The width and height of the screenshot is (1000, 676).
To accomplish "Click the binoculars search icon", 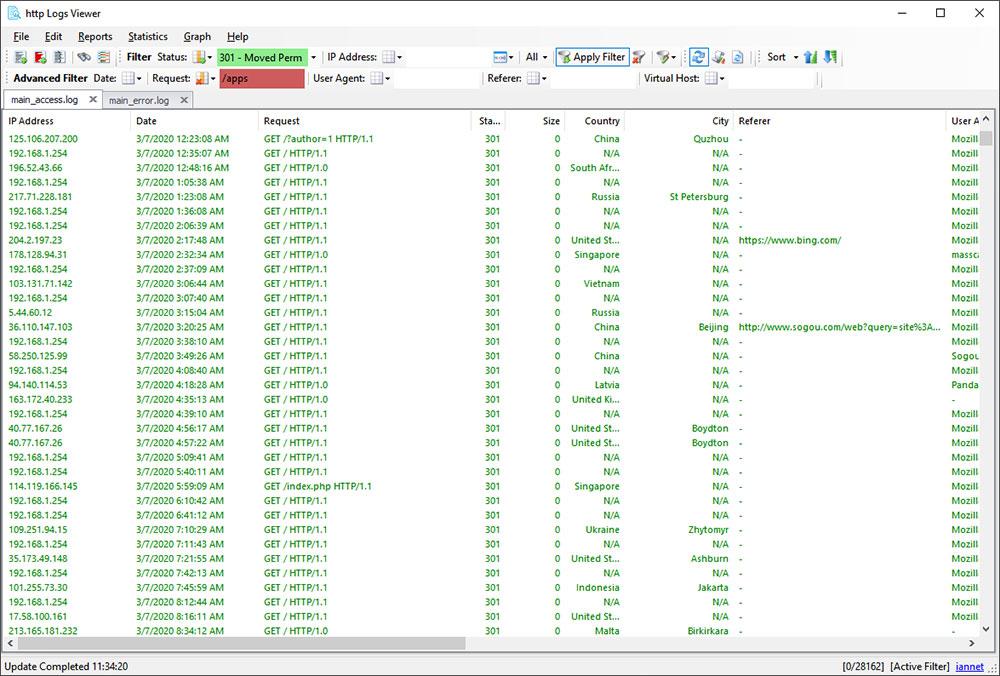I will tap(84, 57).
